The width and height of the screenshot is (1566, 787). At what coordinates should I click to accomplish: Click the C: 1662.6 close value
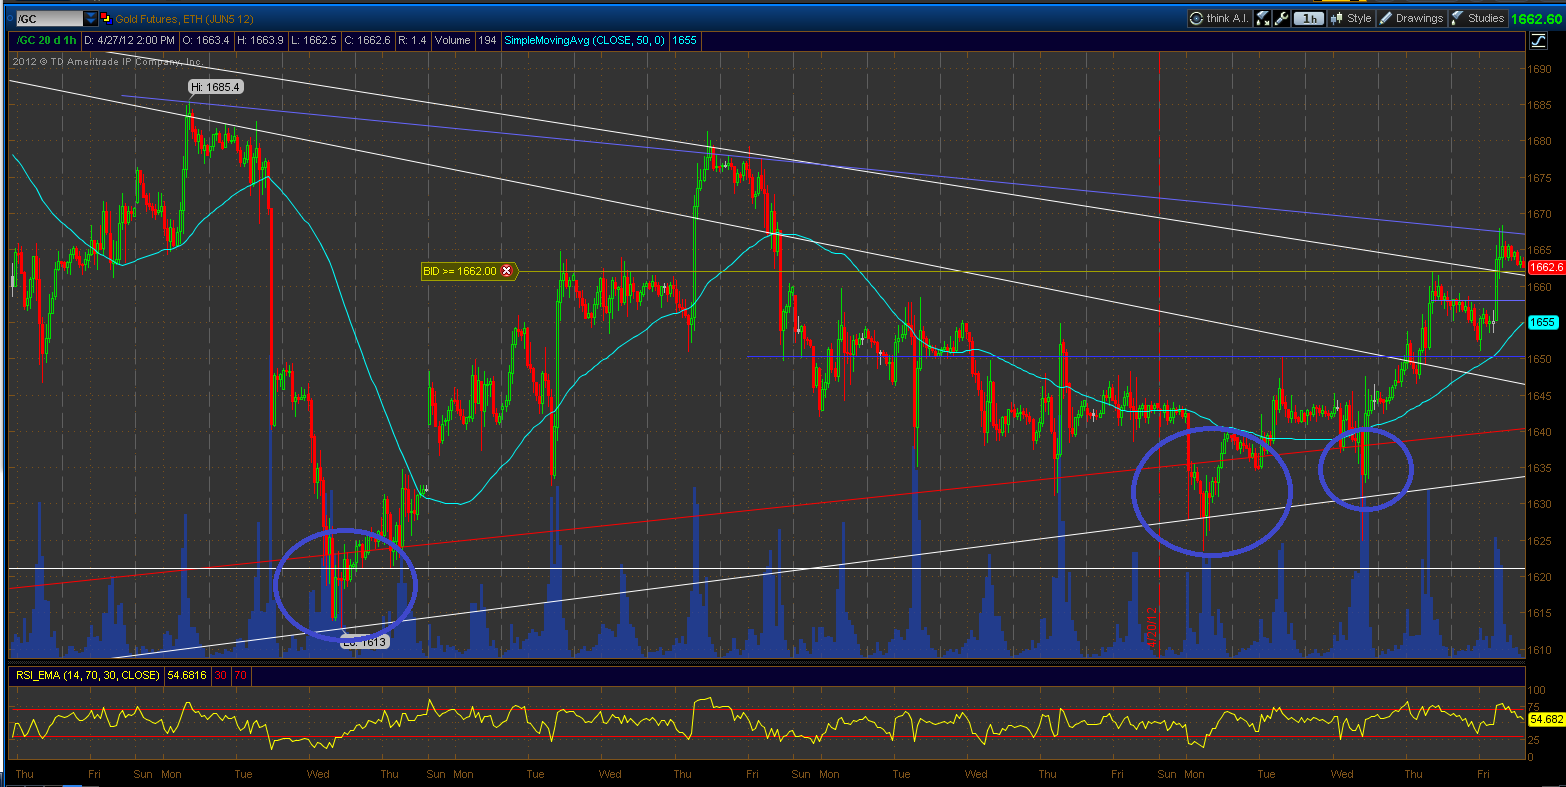tap(367, 40)
